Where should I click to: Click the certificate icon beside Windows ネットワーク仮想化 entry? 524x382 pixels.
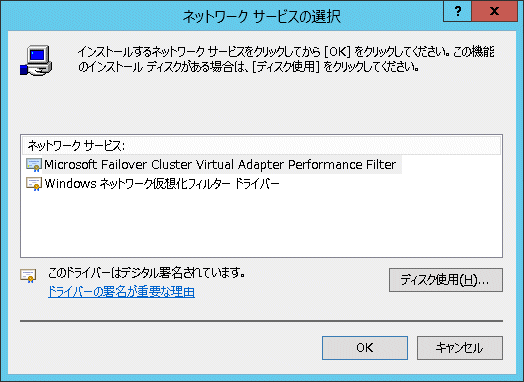point(34,184)
